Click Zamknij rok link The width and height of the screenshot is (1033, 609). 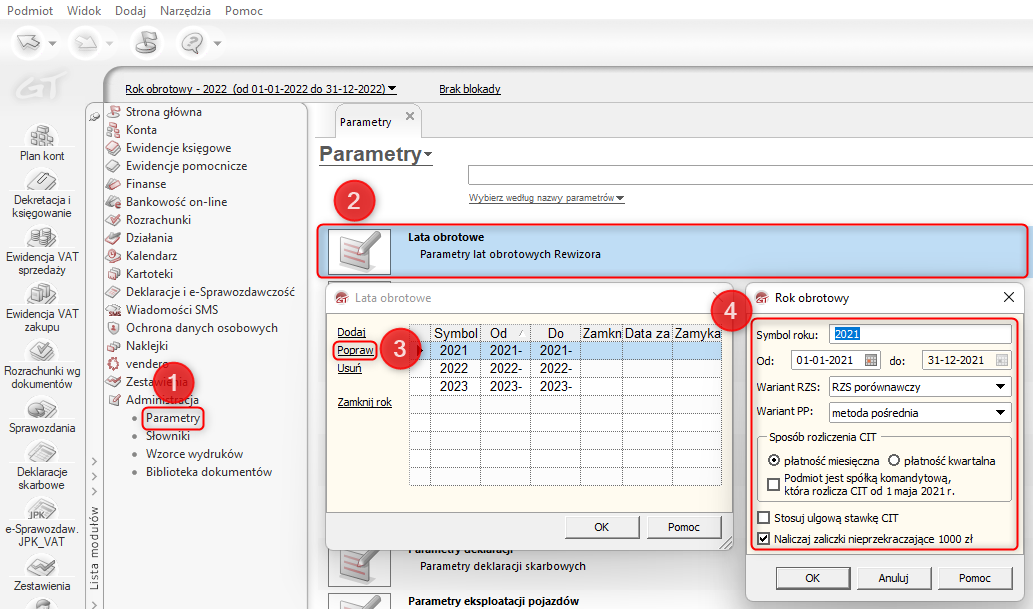click(364, 402)
